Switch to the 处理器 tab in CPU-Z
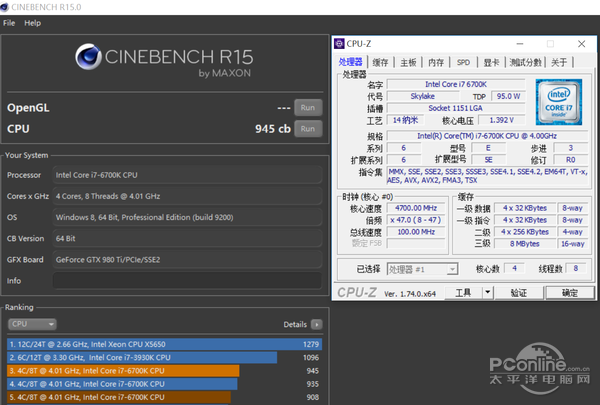 350,62
